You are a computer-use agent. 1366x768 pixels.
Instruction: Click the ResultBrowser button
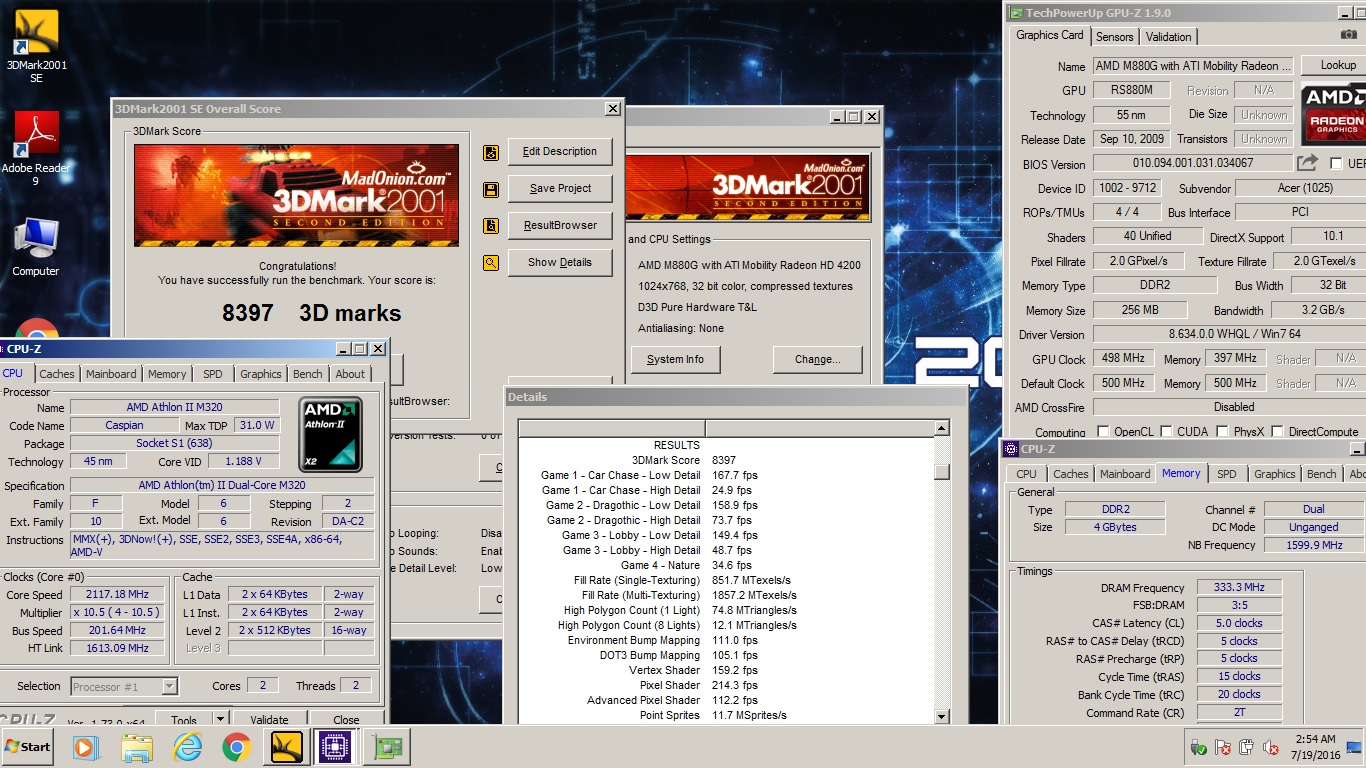point(560,226)
